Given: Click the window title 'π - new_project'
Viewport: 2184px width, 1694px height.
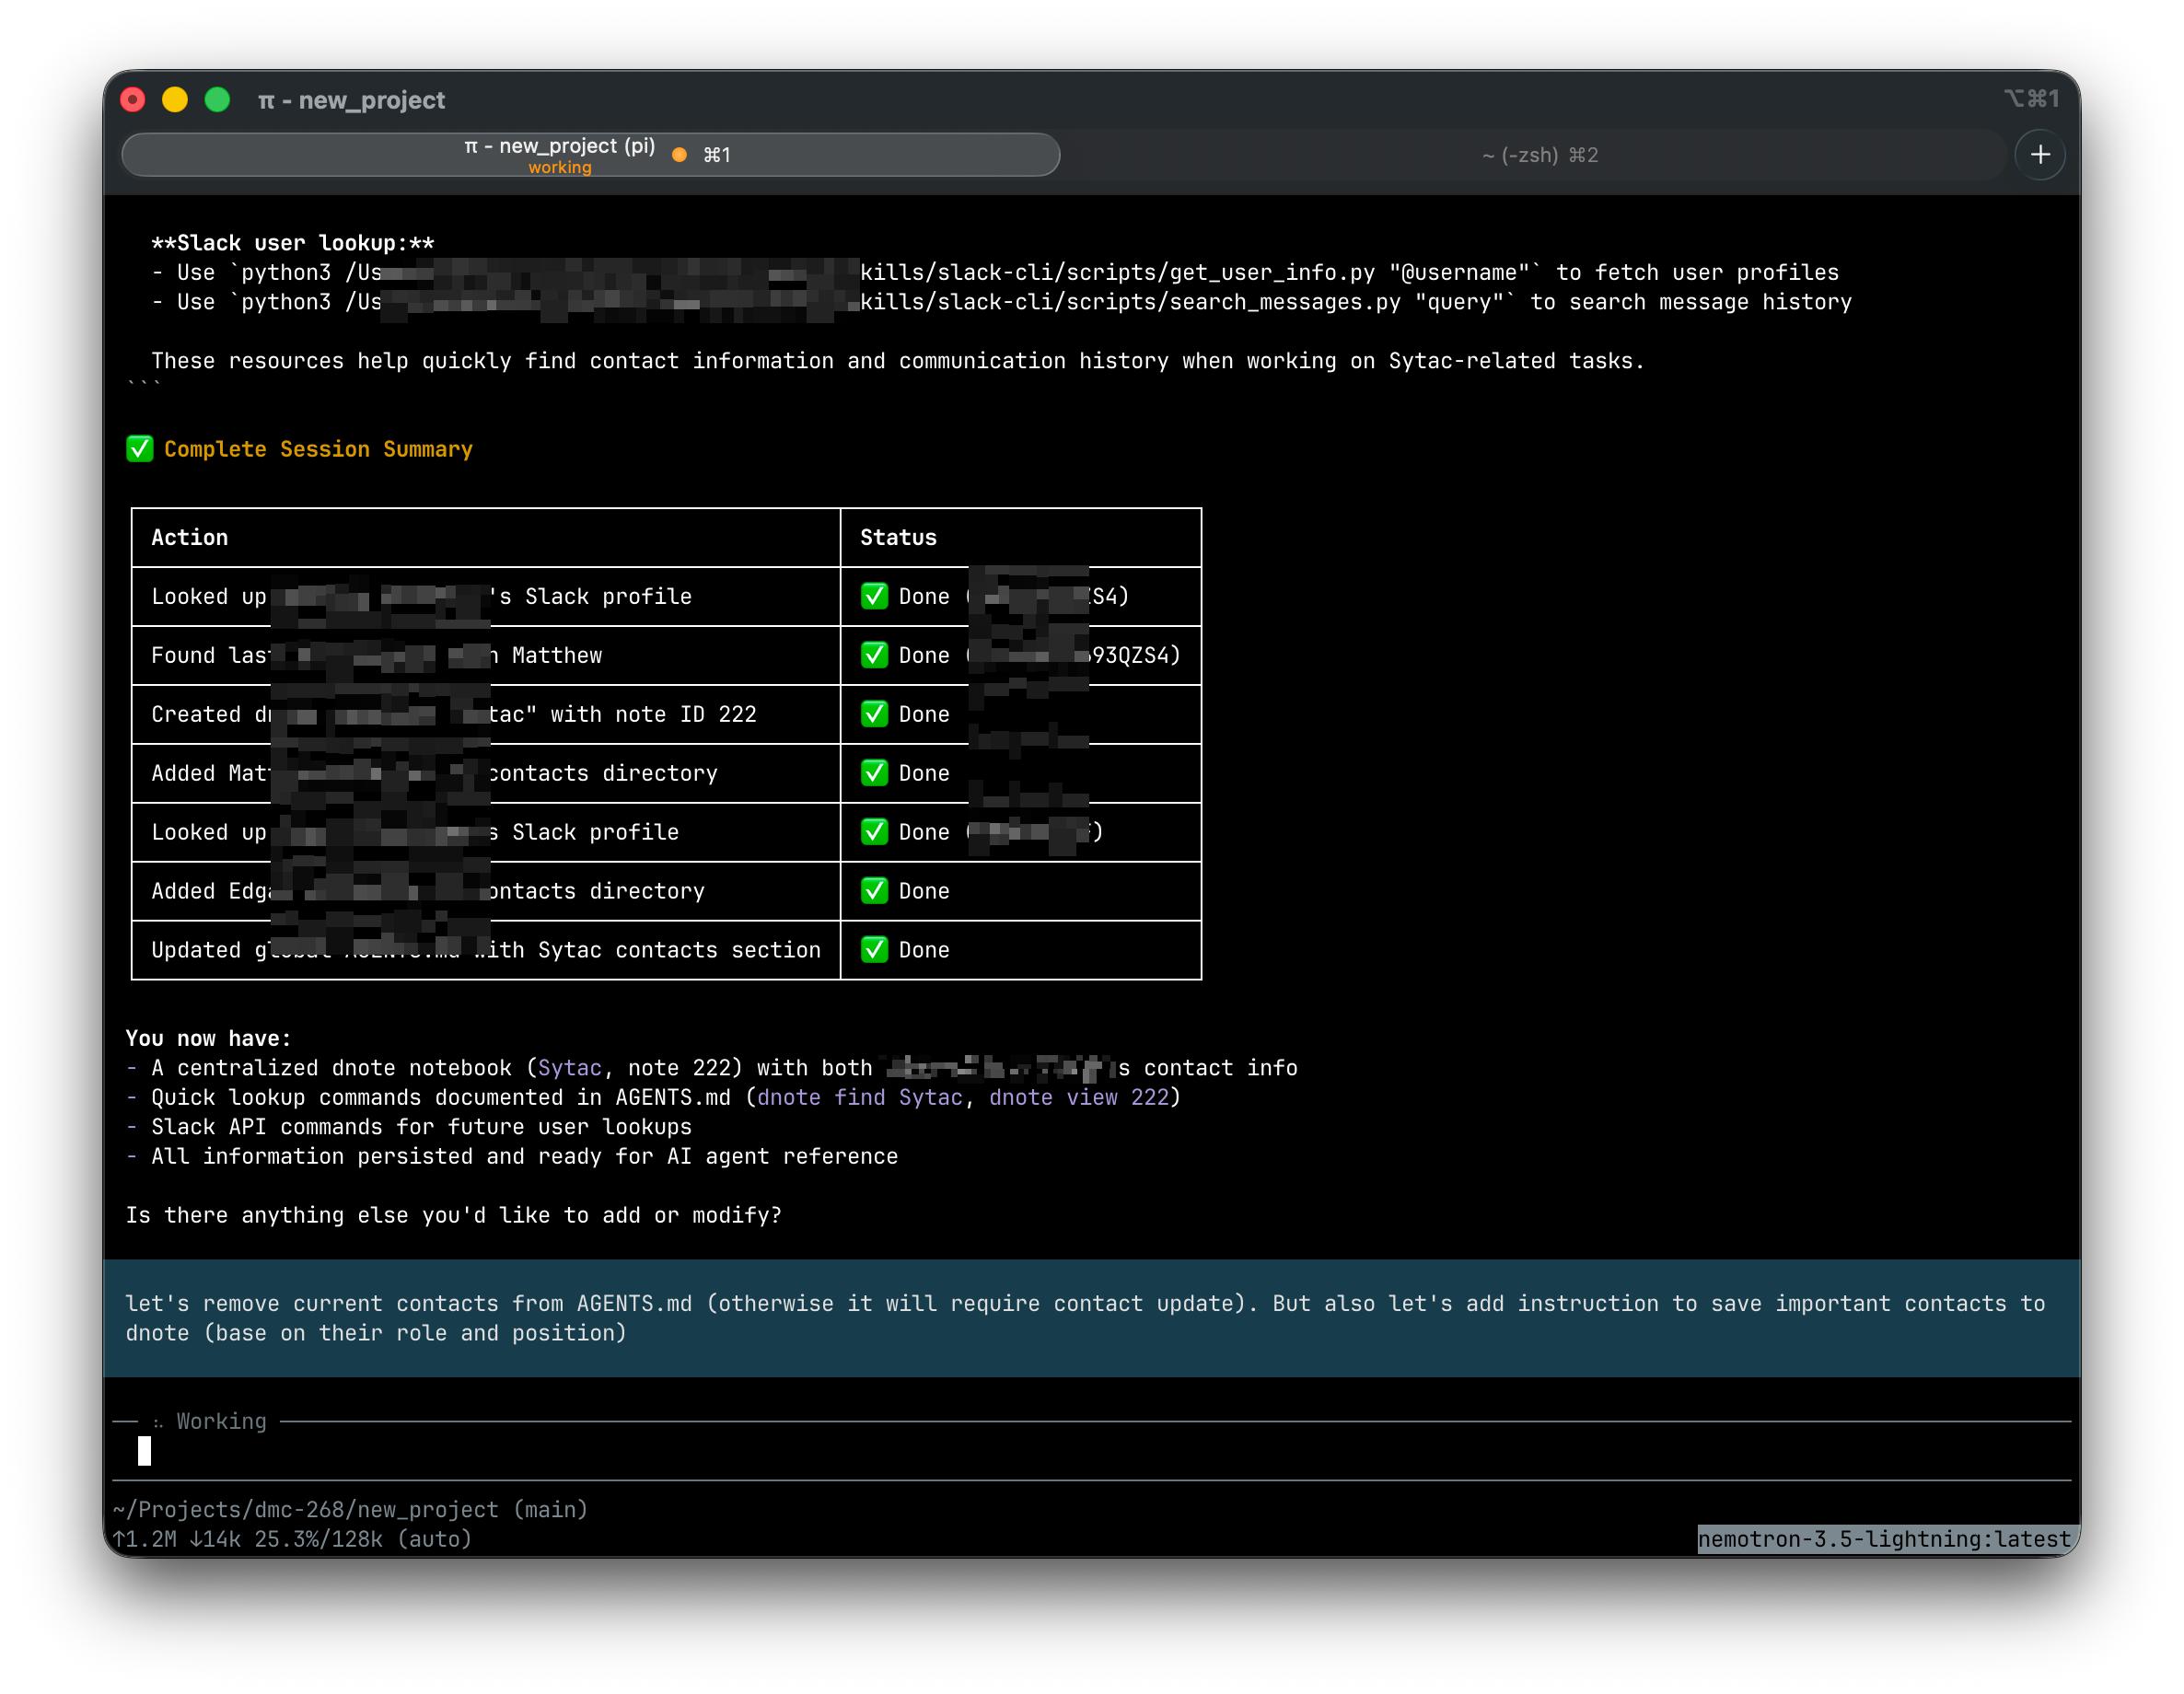Looking at the screenshot, I should coord(351,100).
